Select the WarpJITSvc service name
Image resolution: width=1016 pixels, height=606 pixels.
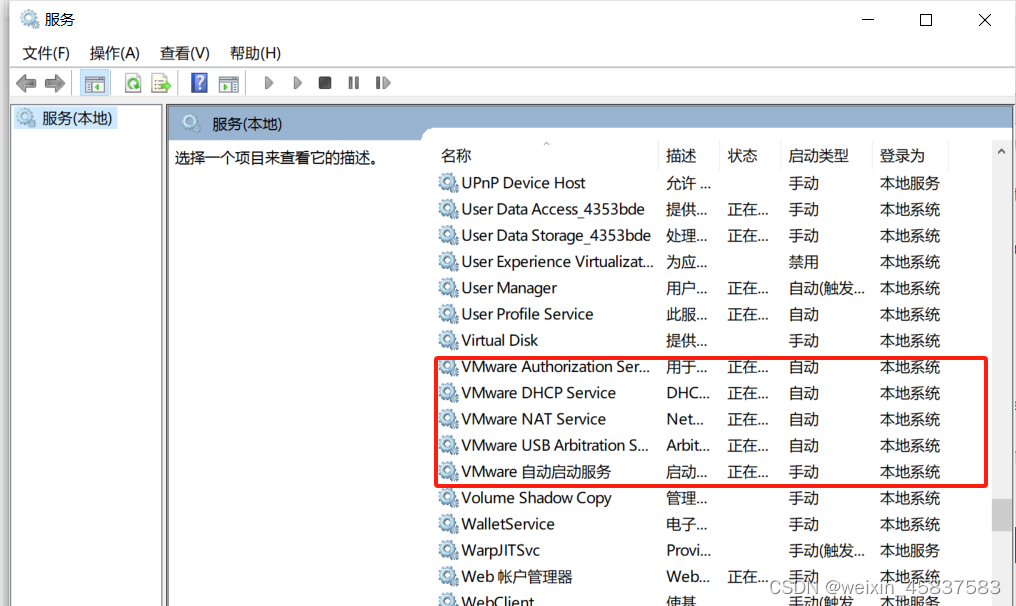click(x=500, y=550)
